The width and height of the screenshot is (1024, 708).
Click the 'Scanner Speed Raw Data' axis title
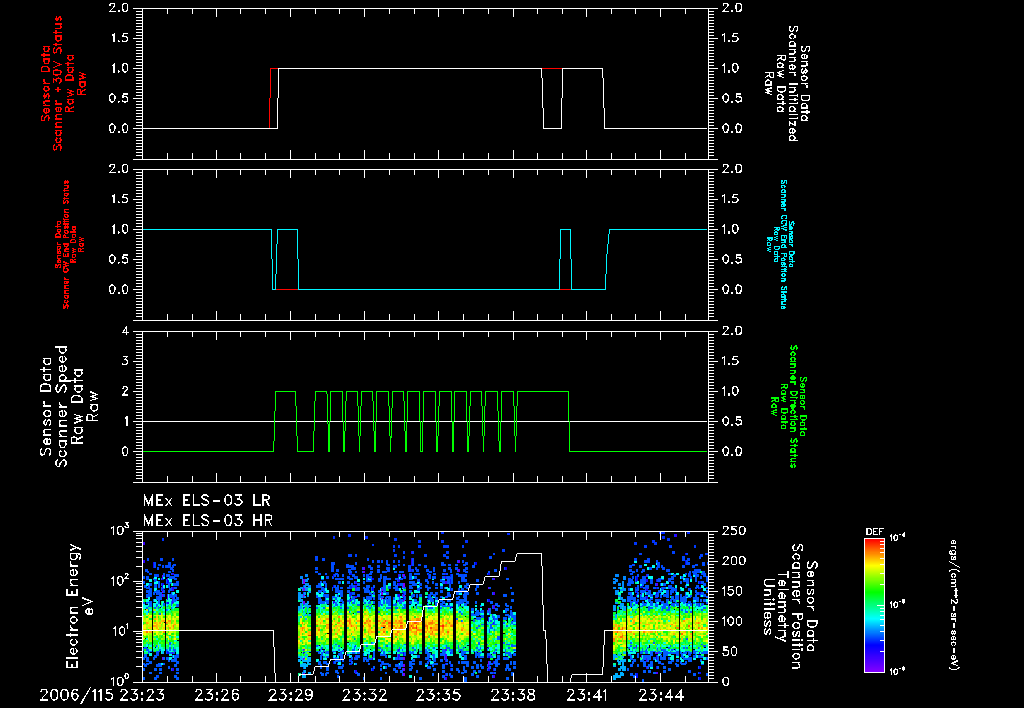69,406
